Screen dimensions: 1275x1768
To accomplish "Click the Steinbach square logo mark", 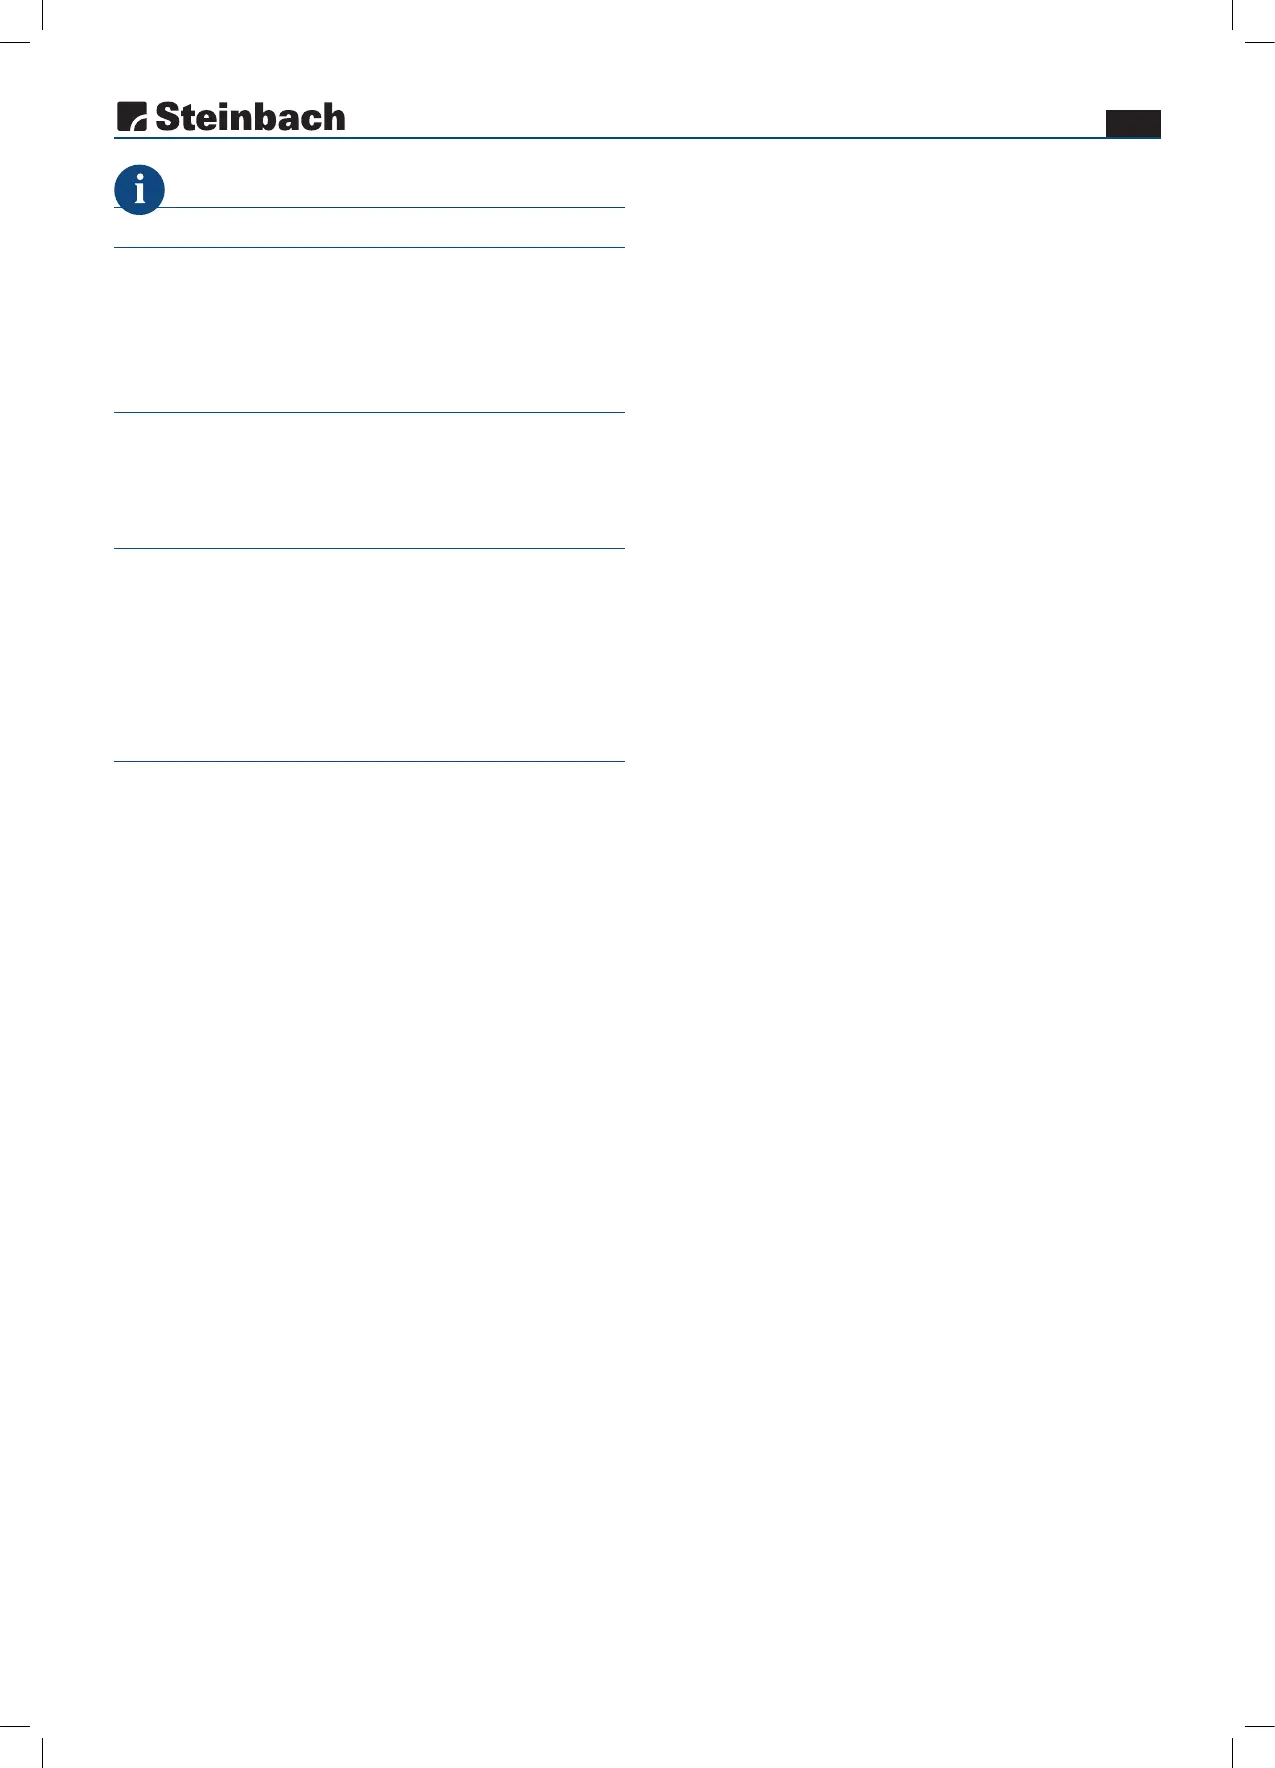I will (x=132, y=117).
